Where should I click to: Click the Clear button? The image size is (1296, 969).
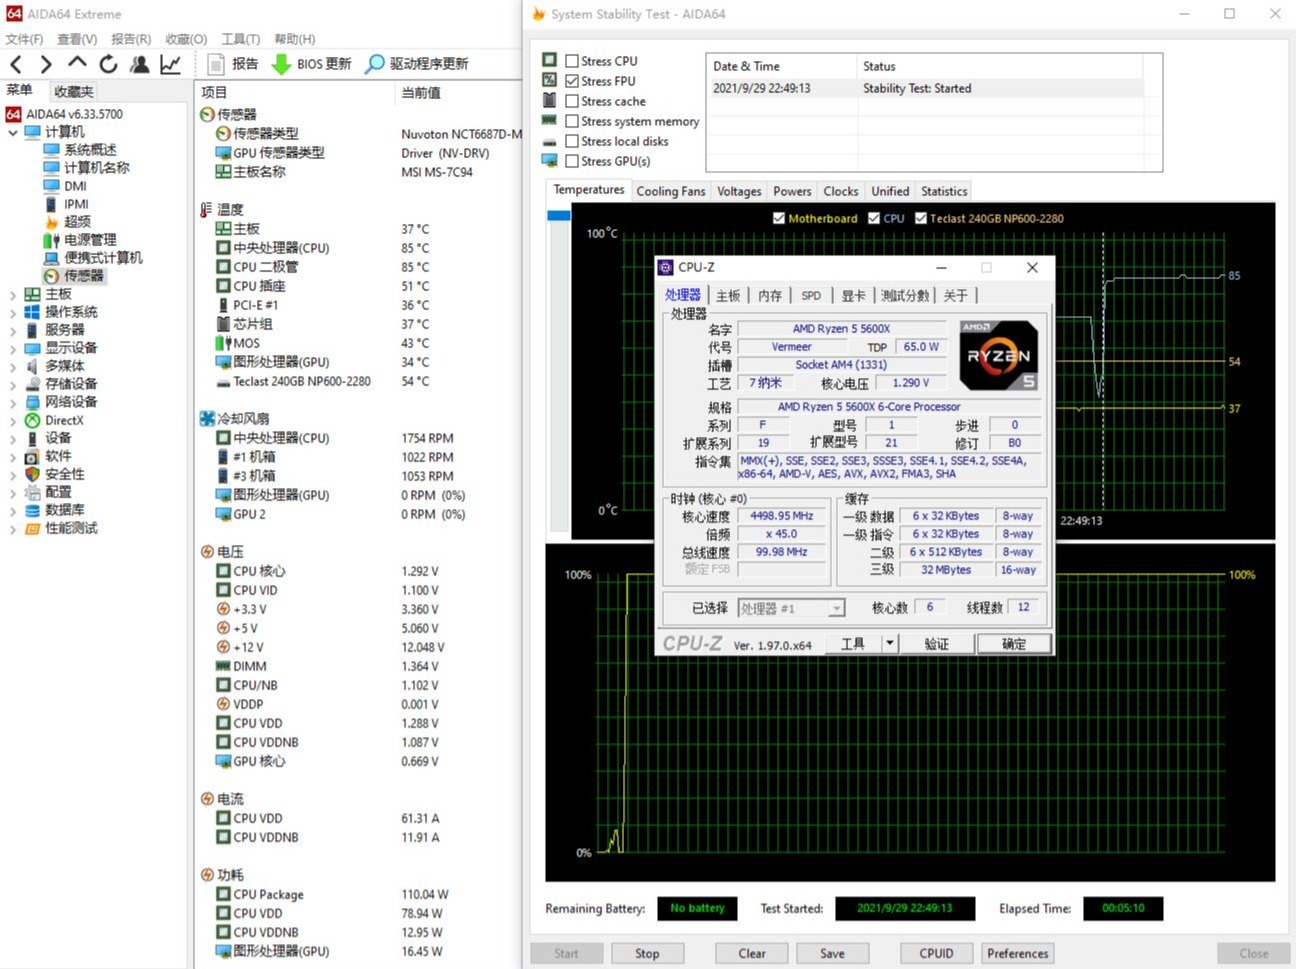(x=752, y=953)
